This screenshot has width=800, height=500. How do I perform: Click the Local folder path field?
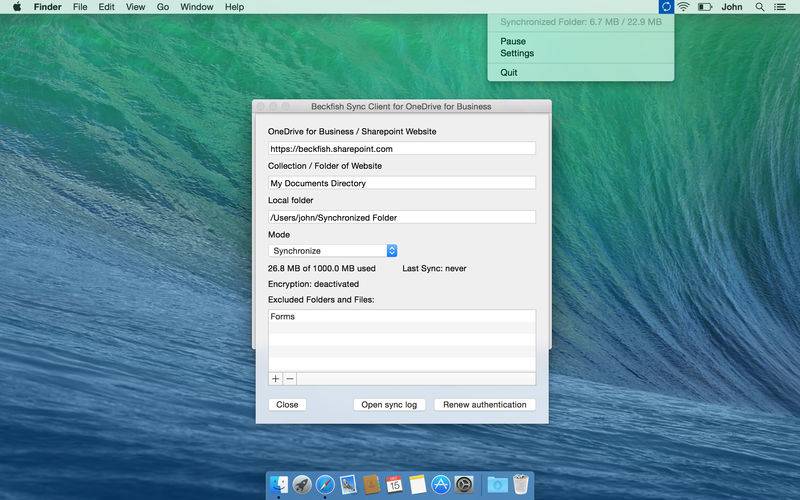coord(402,217)
